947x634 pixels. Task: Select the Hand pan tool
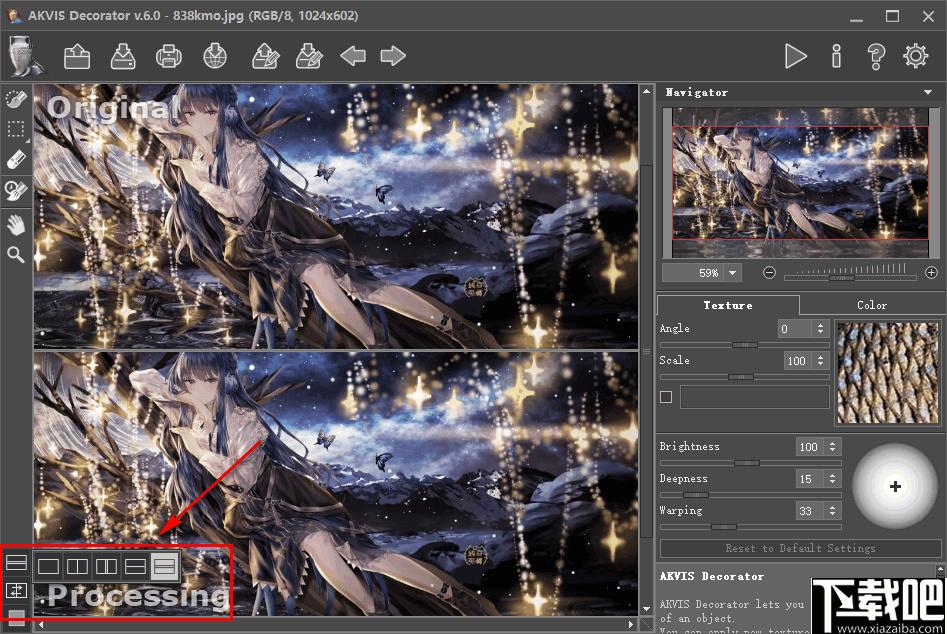pyautogui.click(x=16, y=225)
